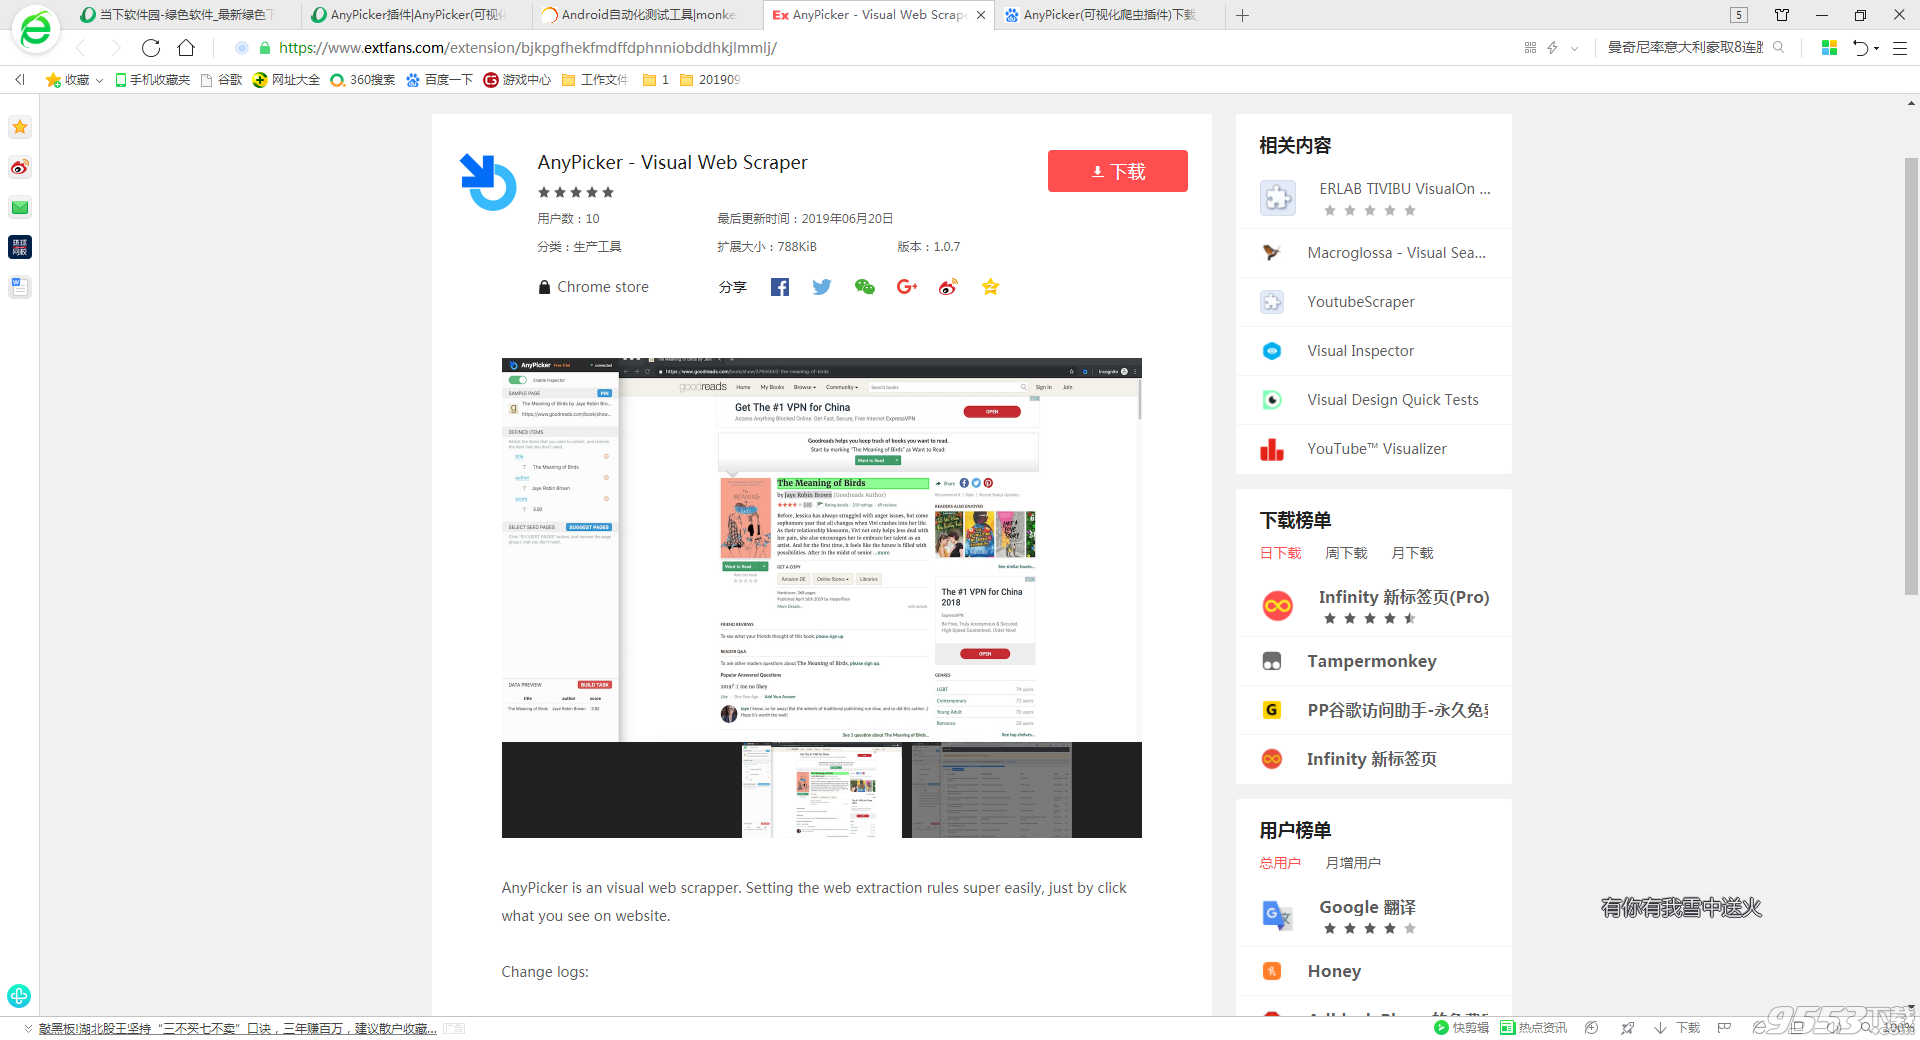Select the rightmost table screenshot thumbnail
Image resolution: width=1920 pixels, height=1040 pixels.
tap(991, 790)
